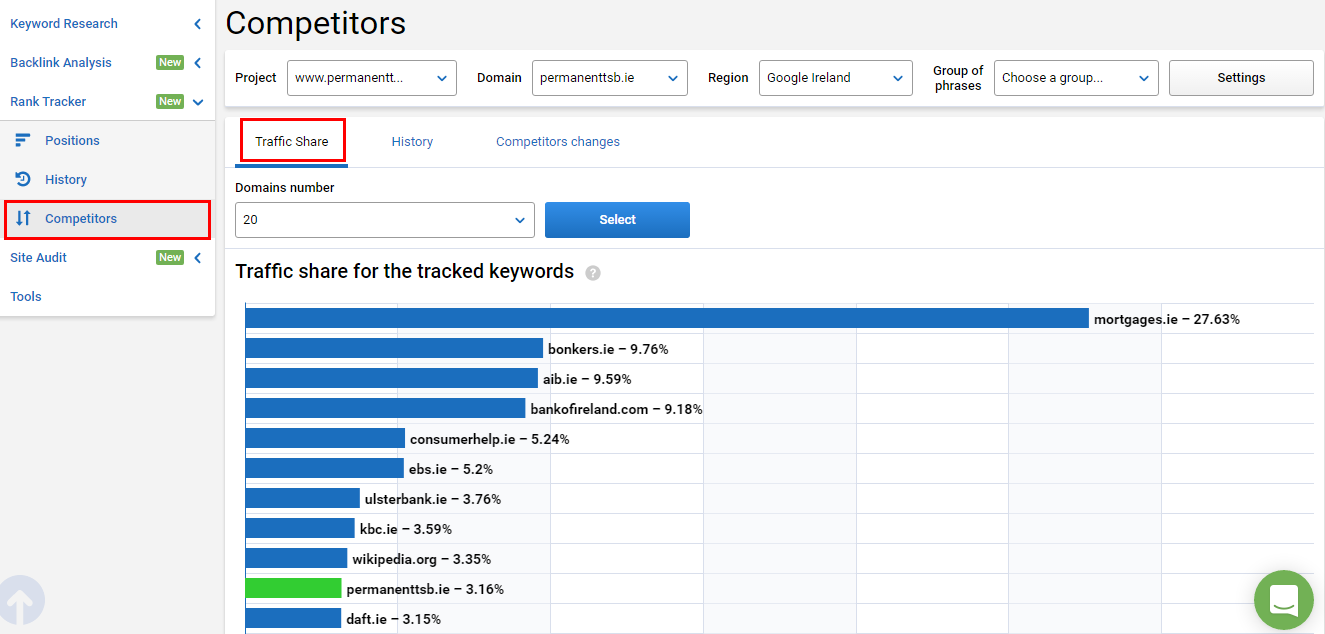1325x634 pixels.
Task: Click label kbc.ie – 3.59%
Action: point(406,529)
